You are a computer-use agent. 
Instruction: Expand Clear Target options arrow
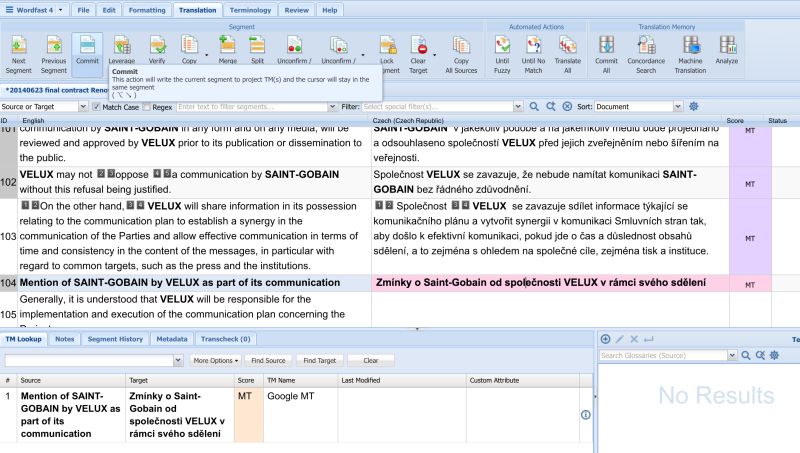tap(434, 55)
